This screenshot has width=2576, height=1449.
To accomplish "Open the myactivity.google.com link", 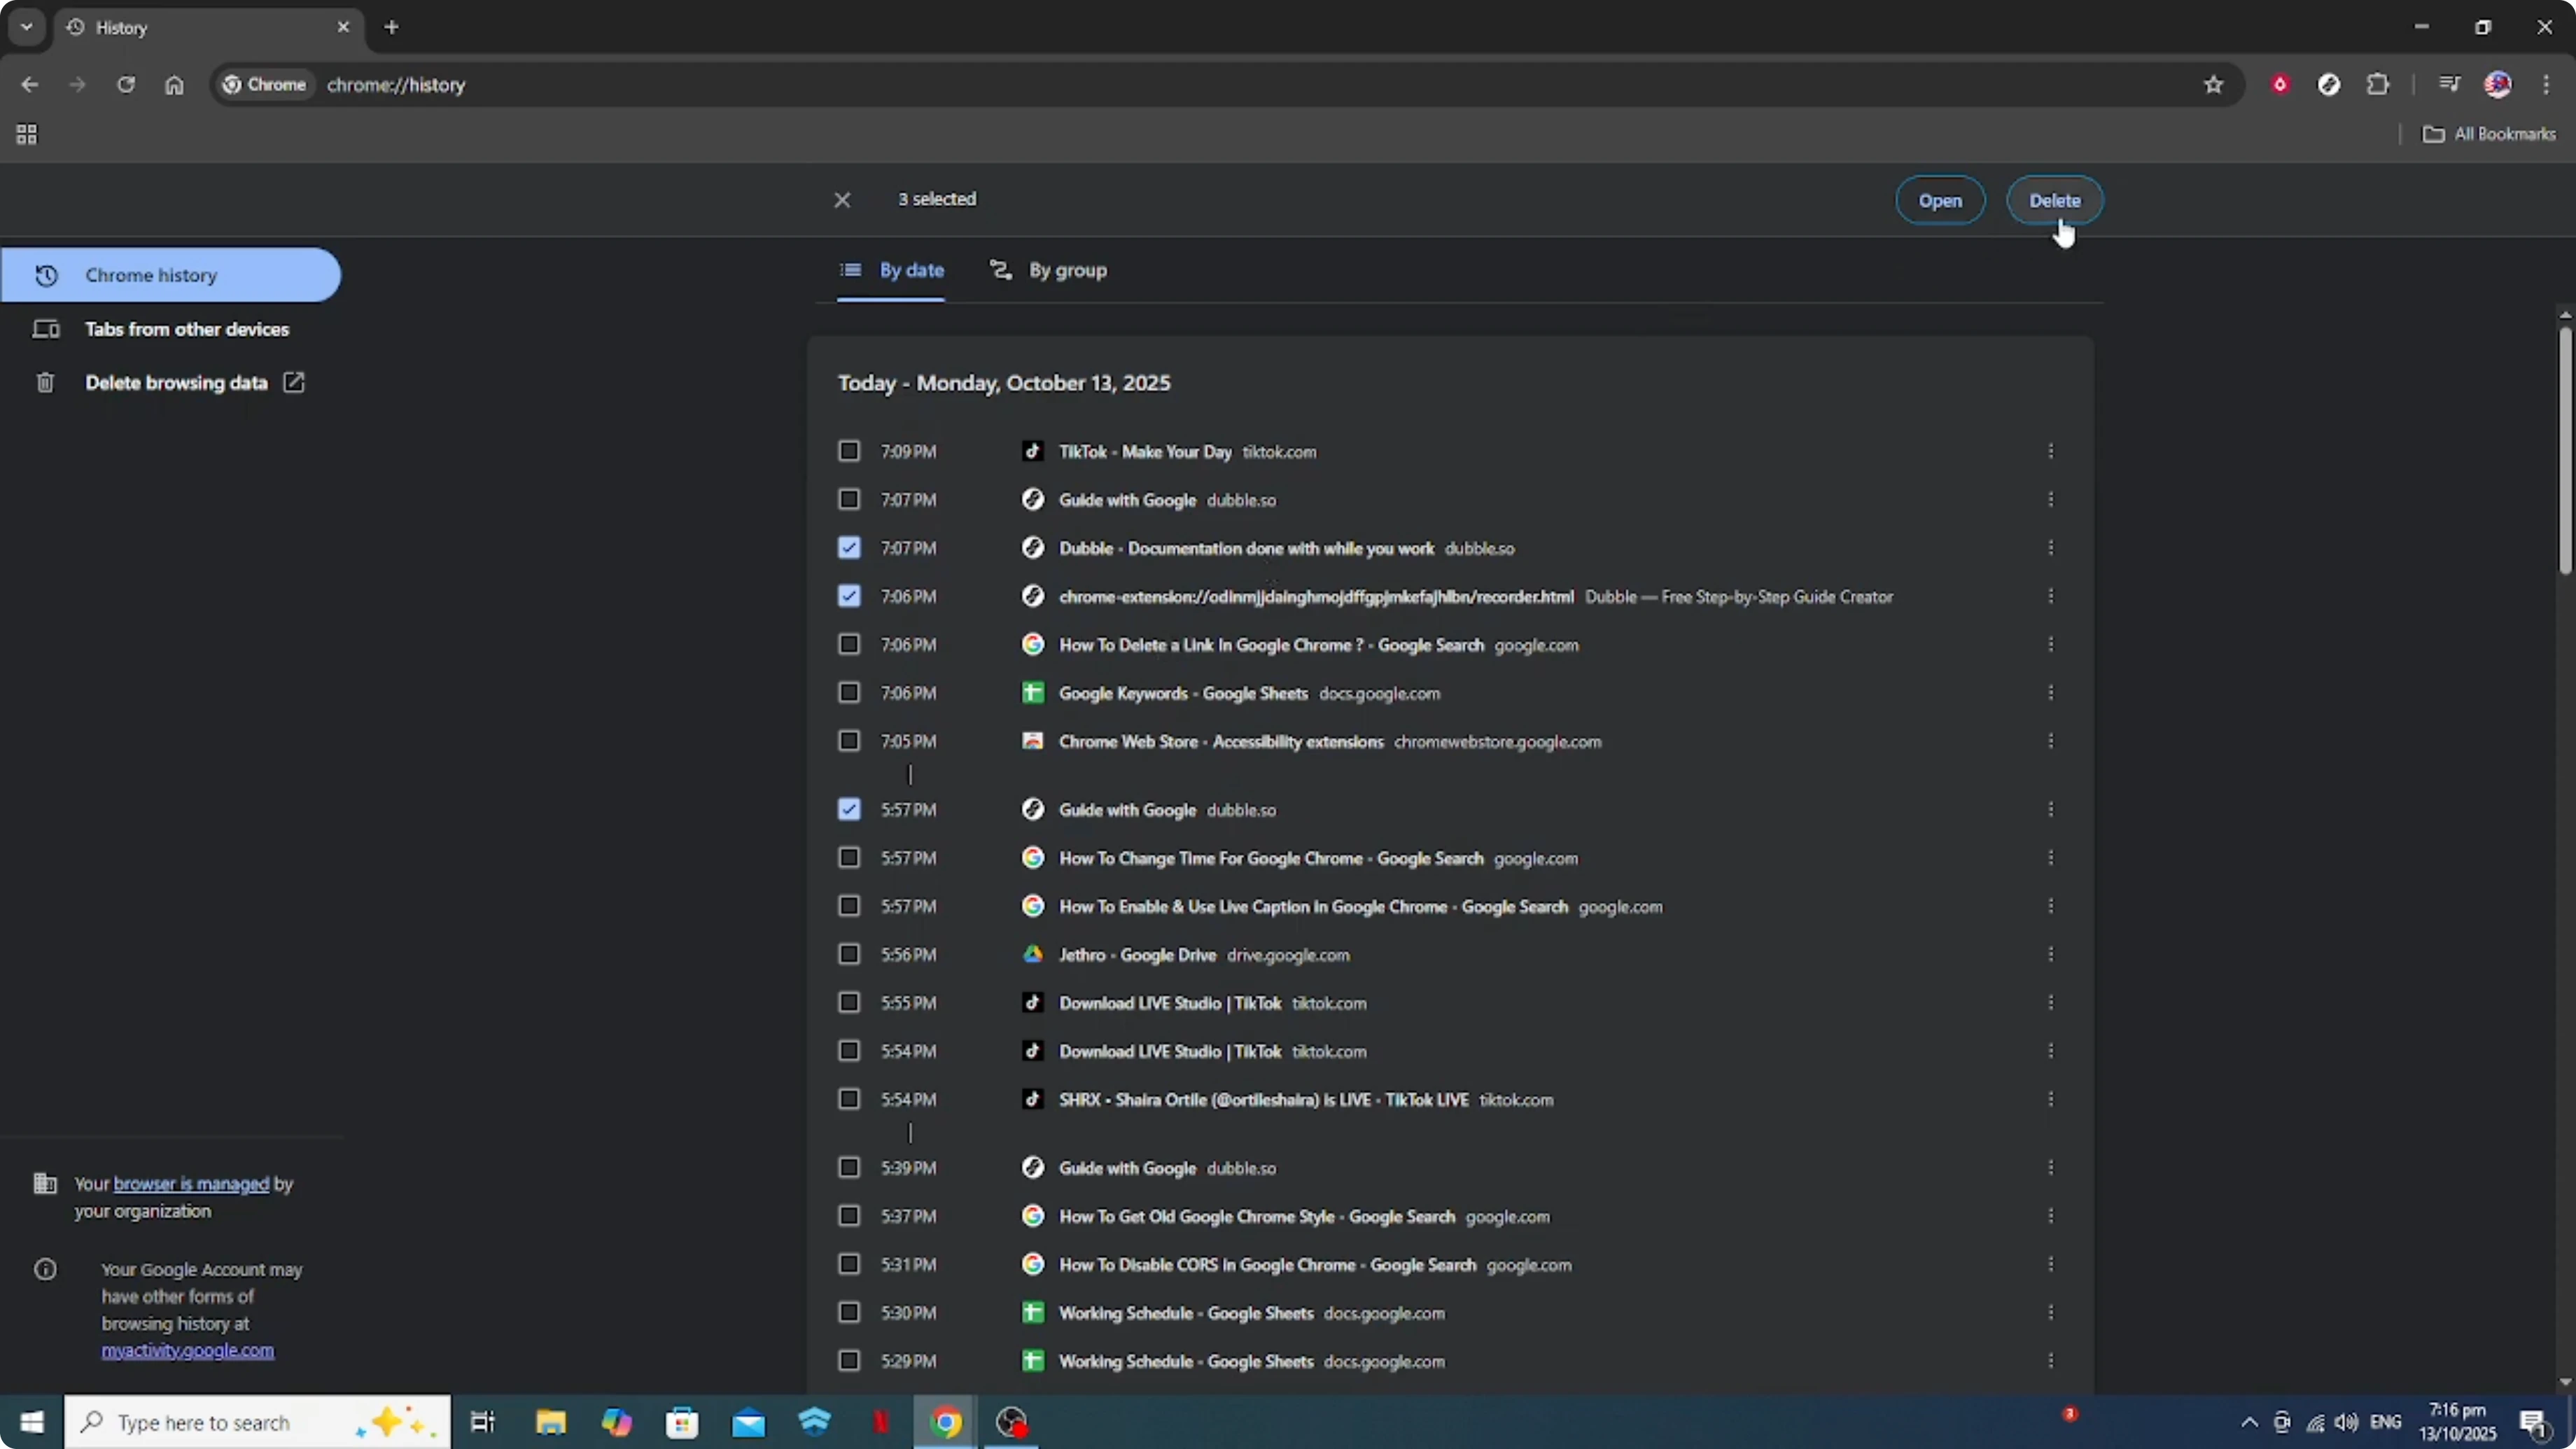I will tap(187, 1351).
